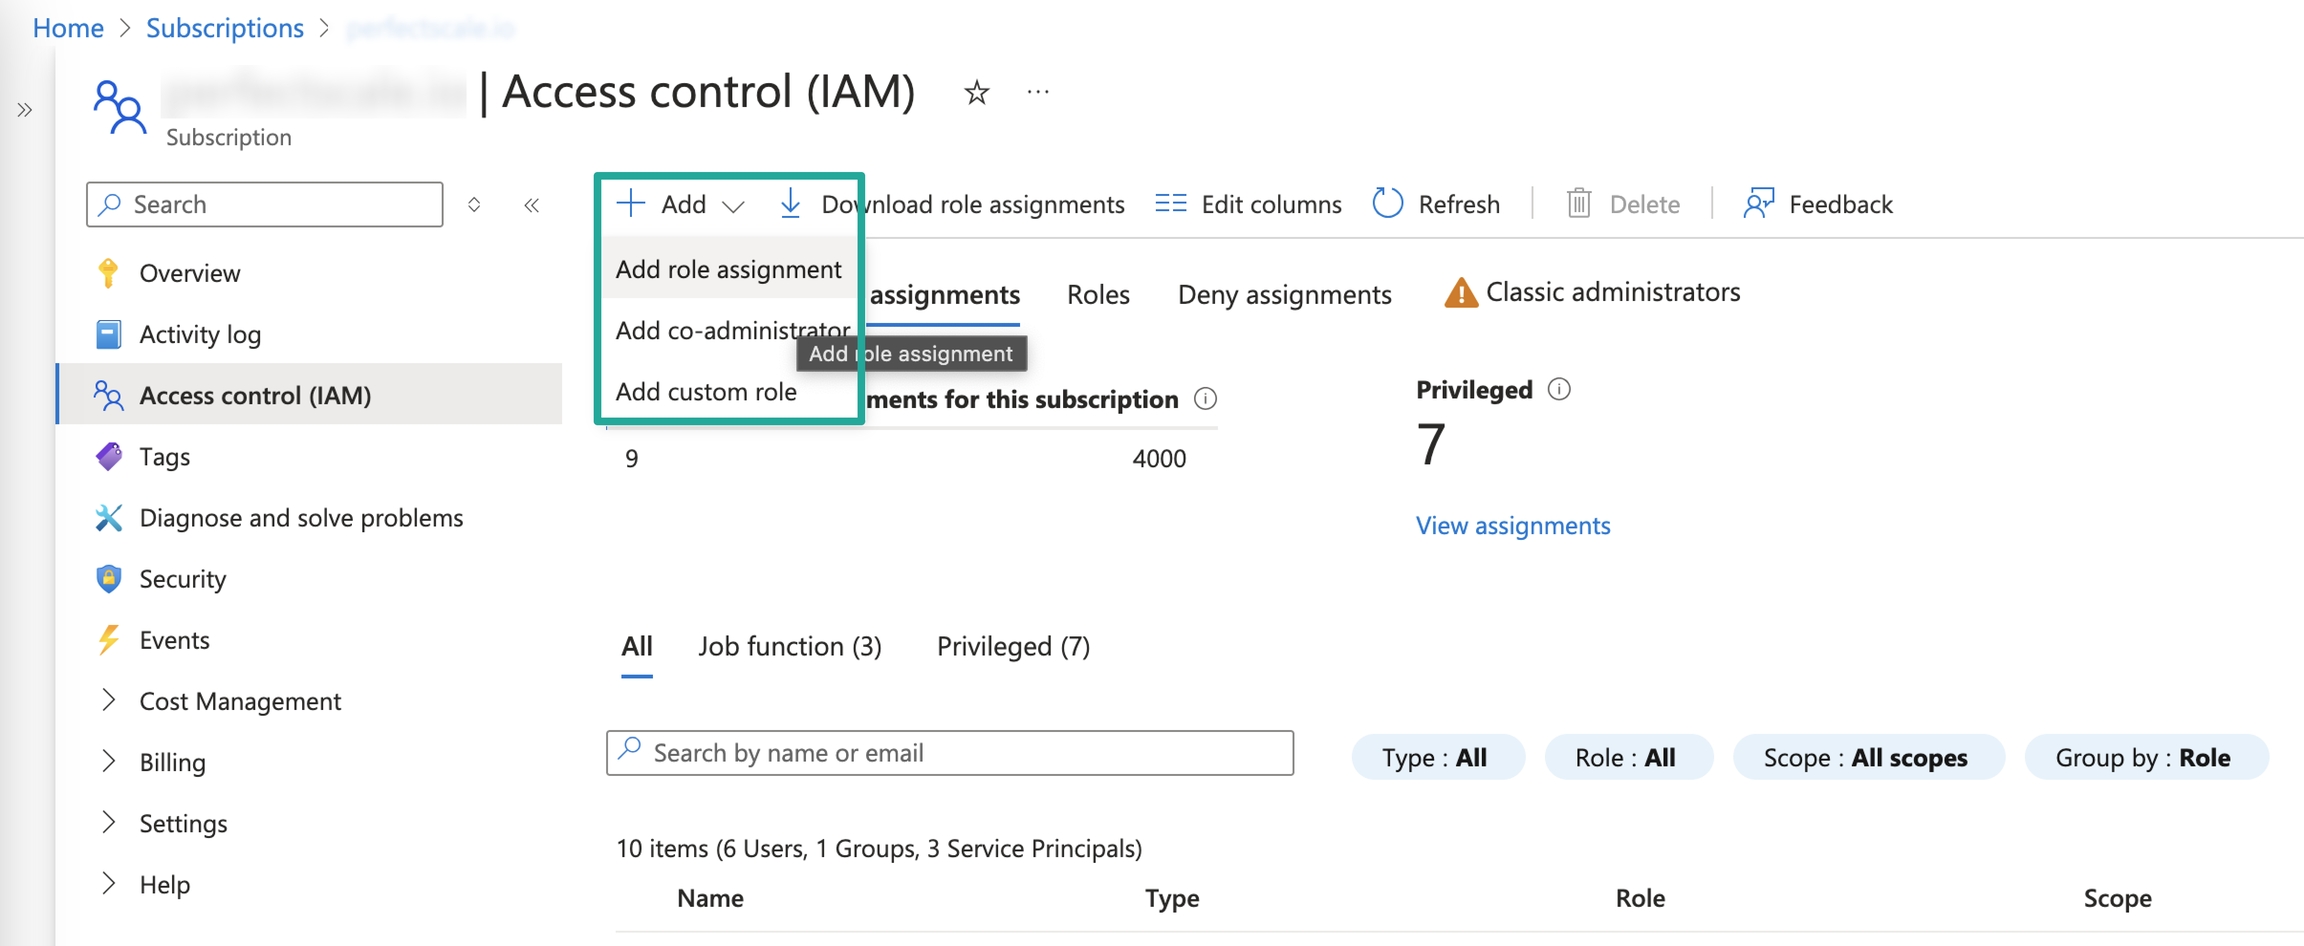The image size is (2304, 946).
Task: Open the Privileged (7) filter tab
Action: pos(1012,646)
